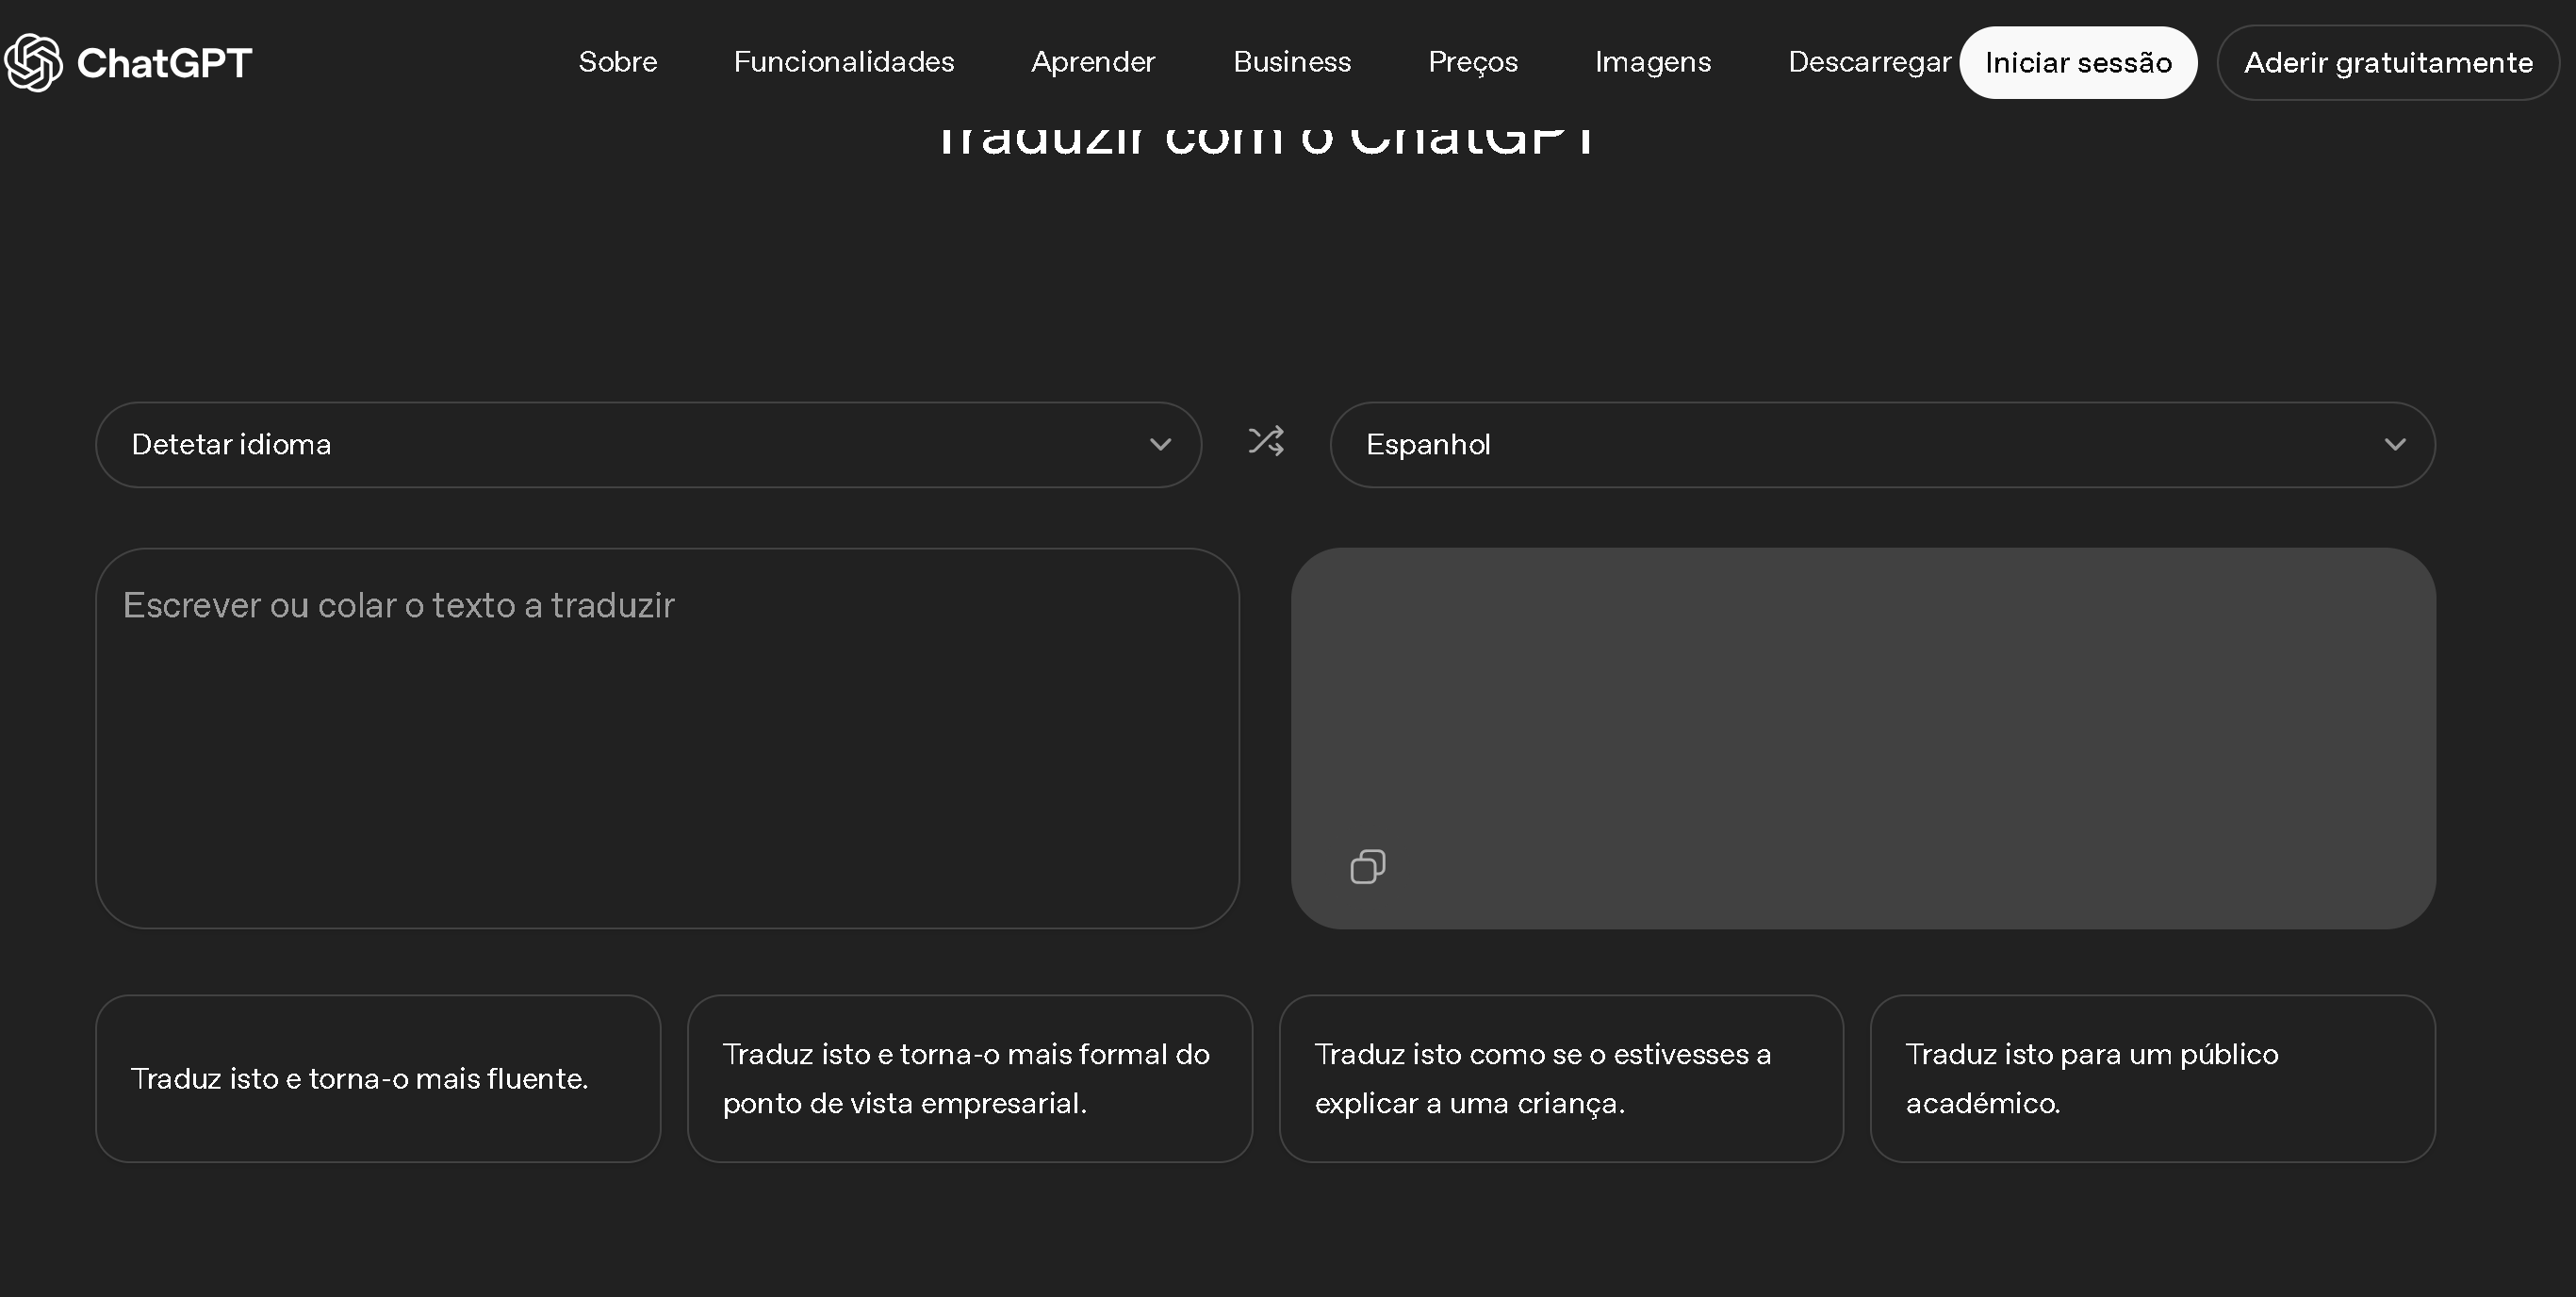Image resolution: width=2576 pixels, height=1297 pixels.
Task: Choose the 'mais fluente' prompt suggestion
Action: [x=378, y=1078]
